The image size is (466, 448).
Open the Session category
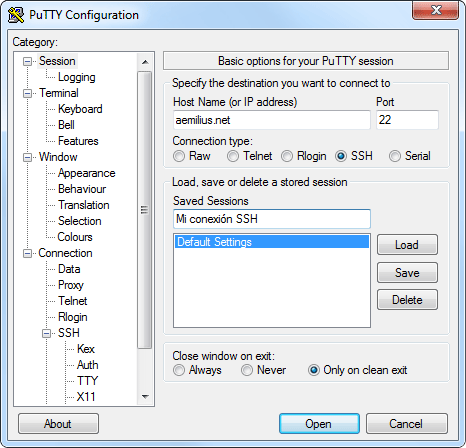[x=57, y=61]
